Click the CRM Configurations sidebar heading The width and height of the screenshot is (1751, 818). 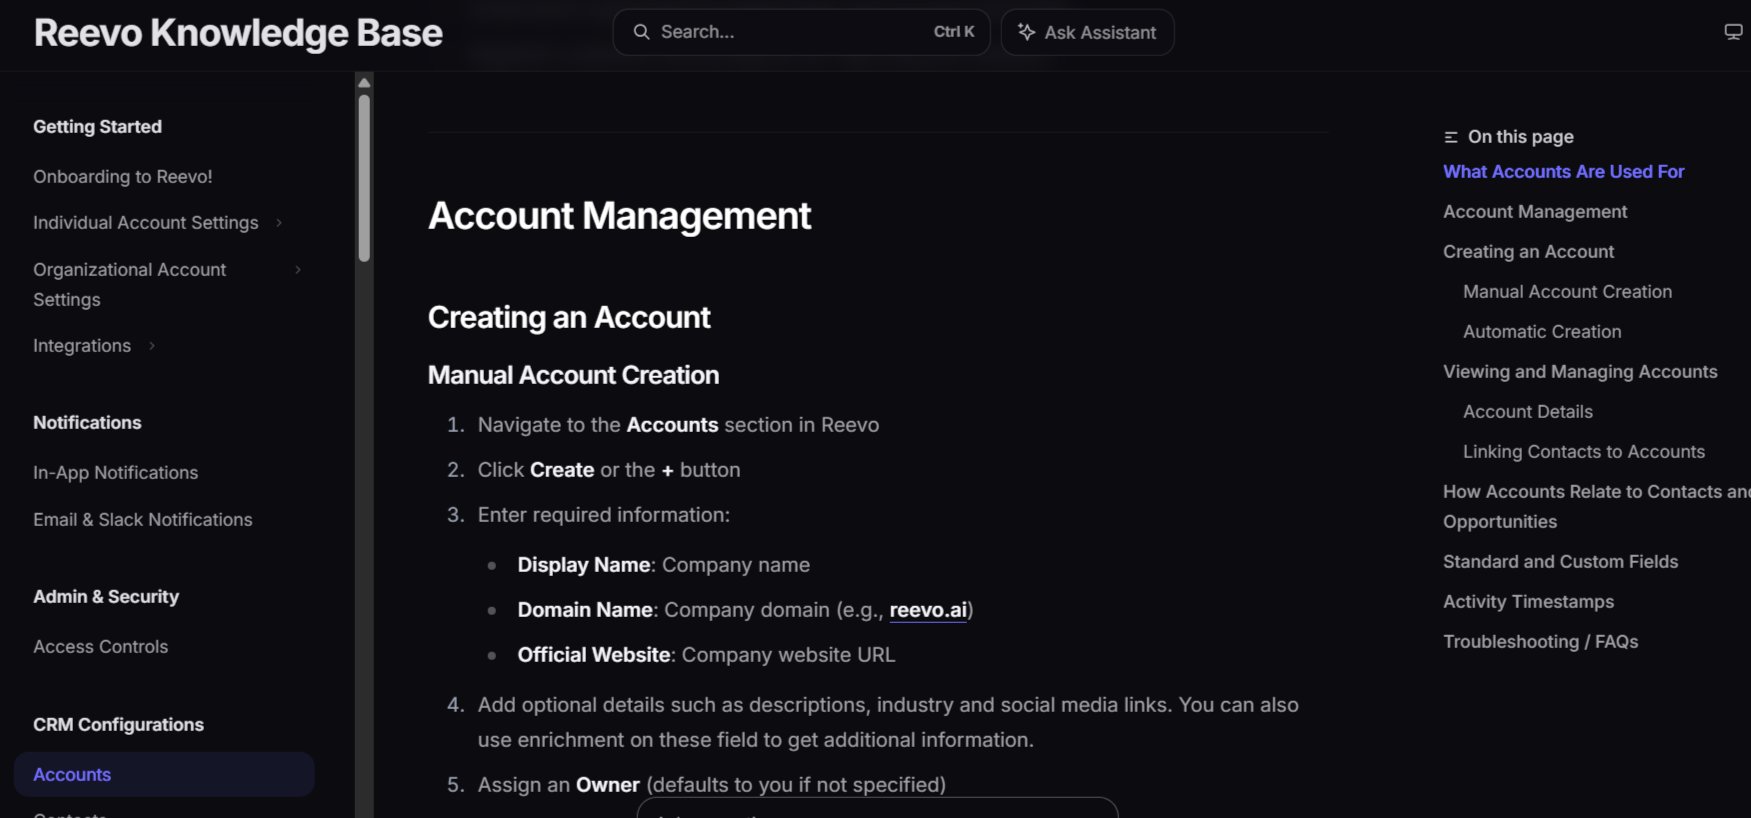(x=119, y=725)
